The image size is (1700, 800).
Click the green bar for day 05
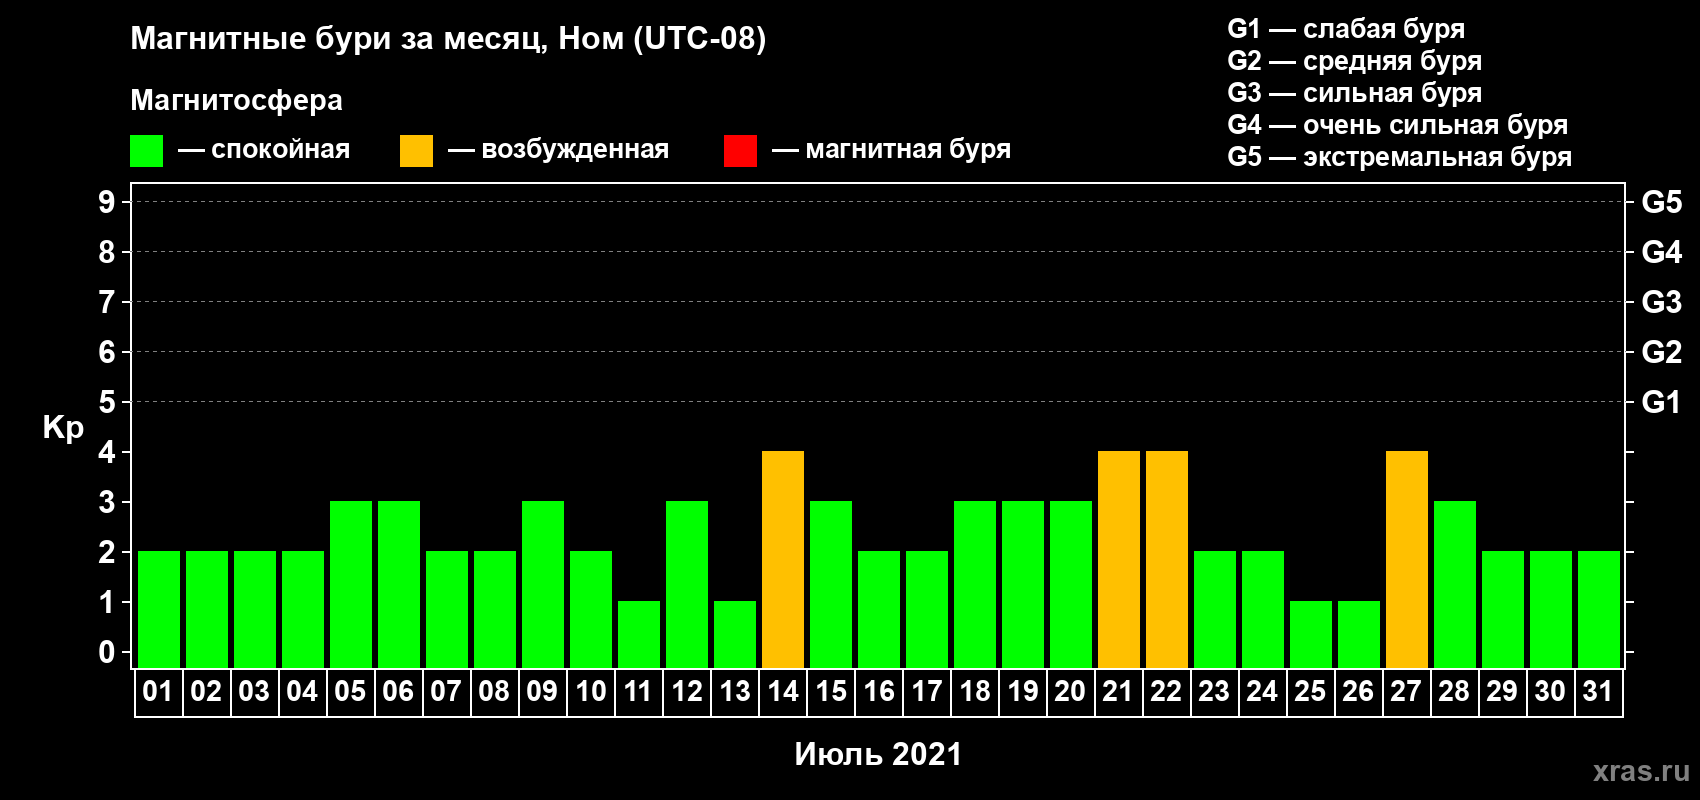tap(351, 584)
